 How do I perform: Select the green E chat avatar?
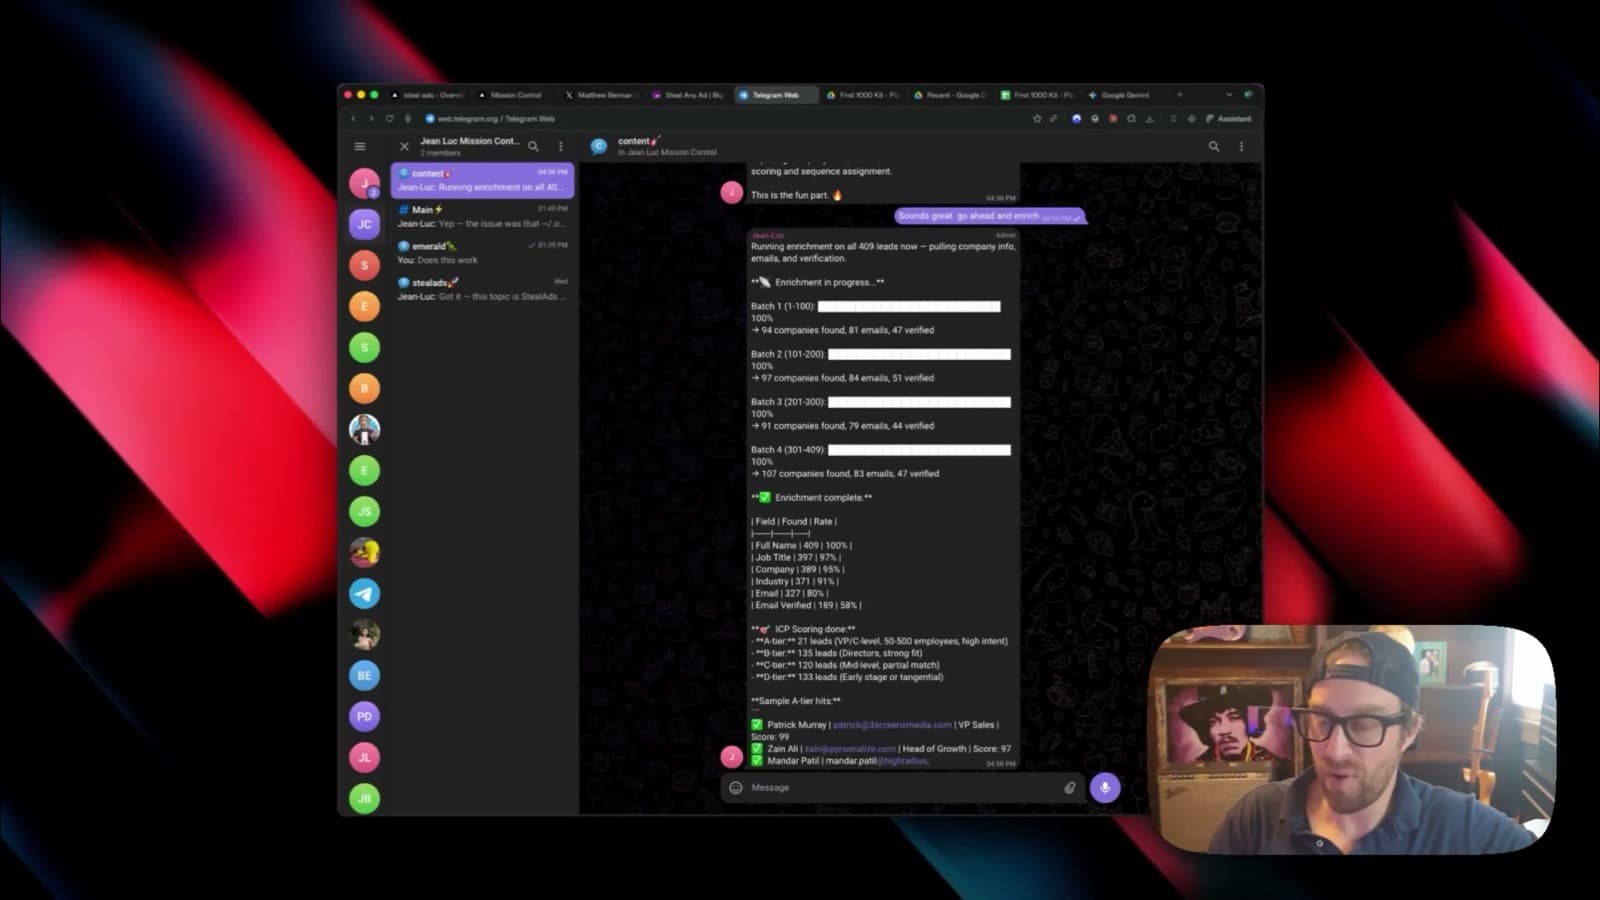tap(365, 470)
